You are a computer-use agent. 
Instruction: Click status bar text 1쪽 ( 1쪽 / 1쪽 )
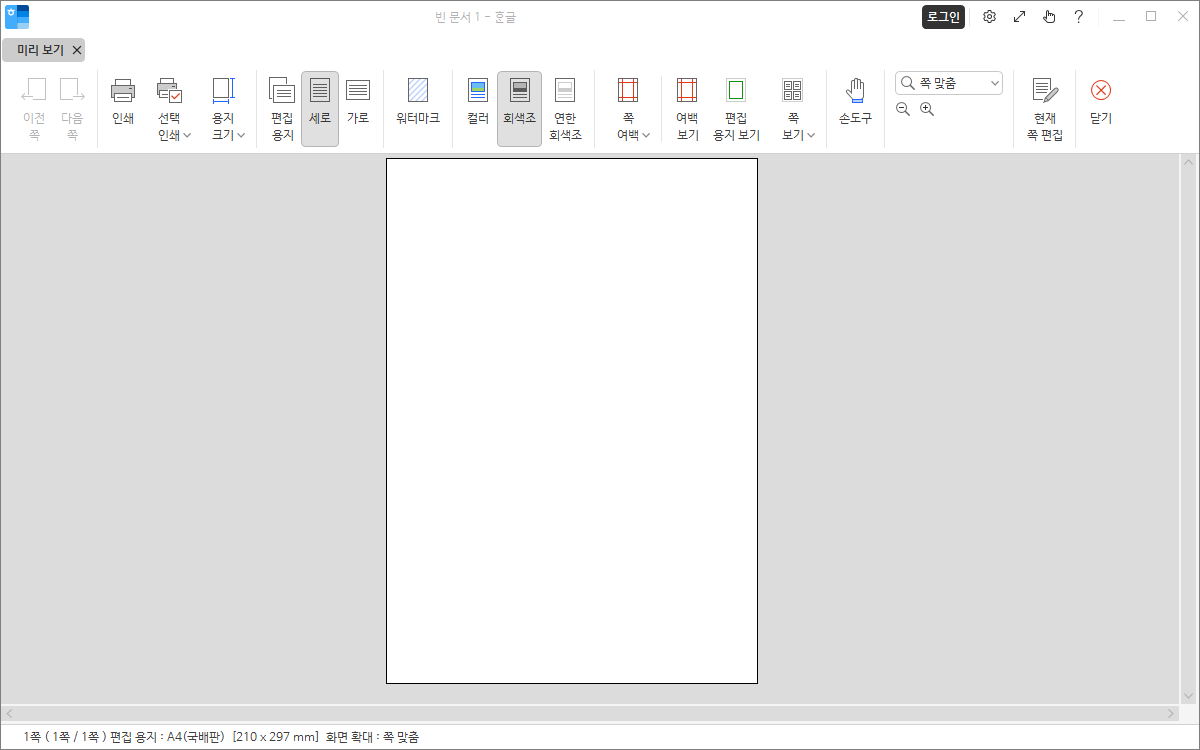pyautogui.click(x=65, y=737)
